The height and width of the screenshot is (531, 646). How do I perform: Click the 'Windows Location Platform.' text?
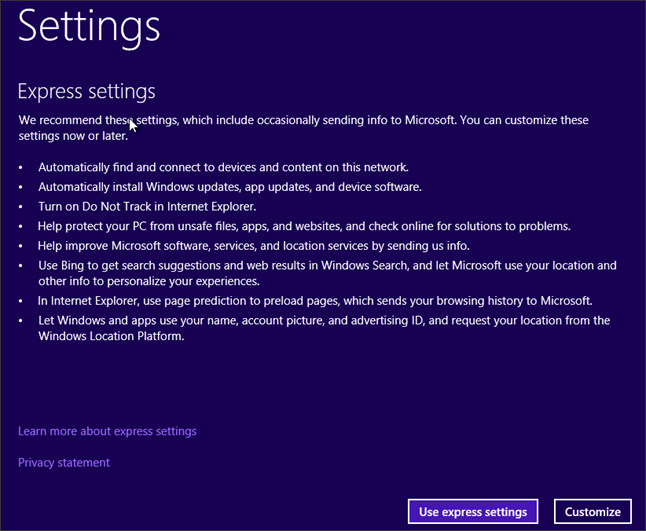(112, 336)
